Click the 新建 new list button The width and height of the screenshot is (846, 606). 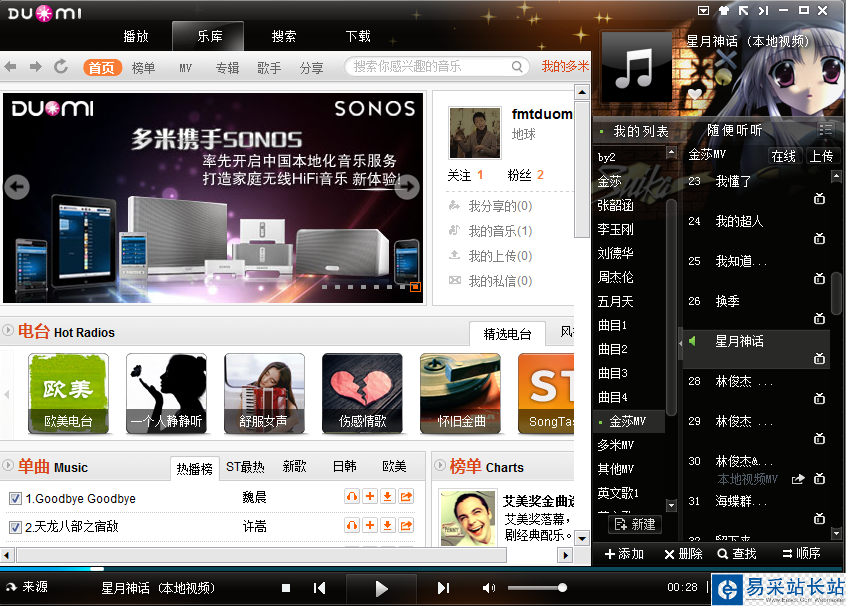click(x=636, y=524)
